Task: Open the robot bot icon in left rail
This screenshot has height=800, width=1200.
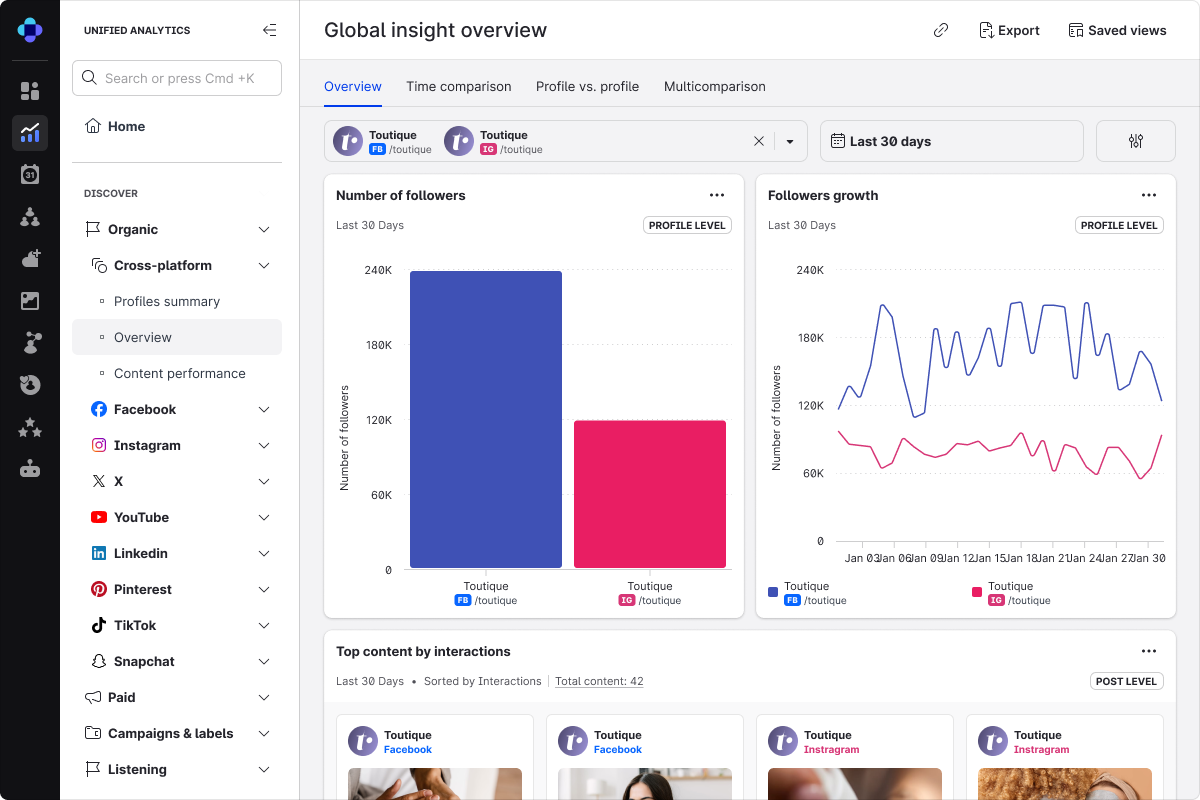Action: point(30,469)
